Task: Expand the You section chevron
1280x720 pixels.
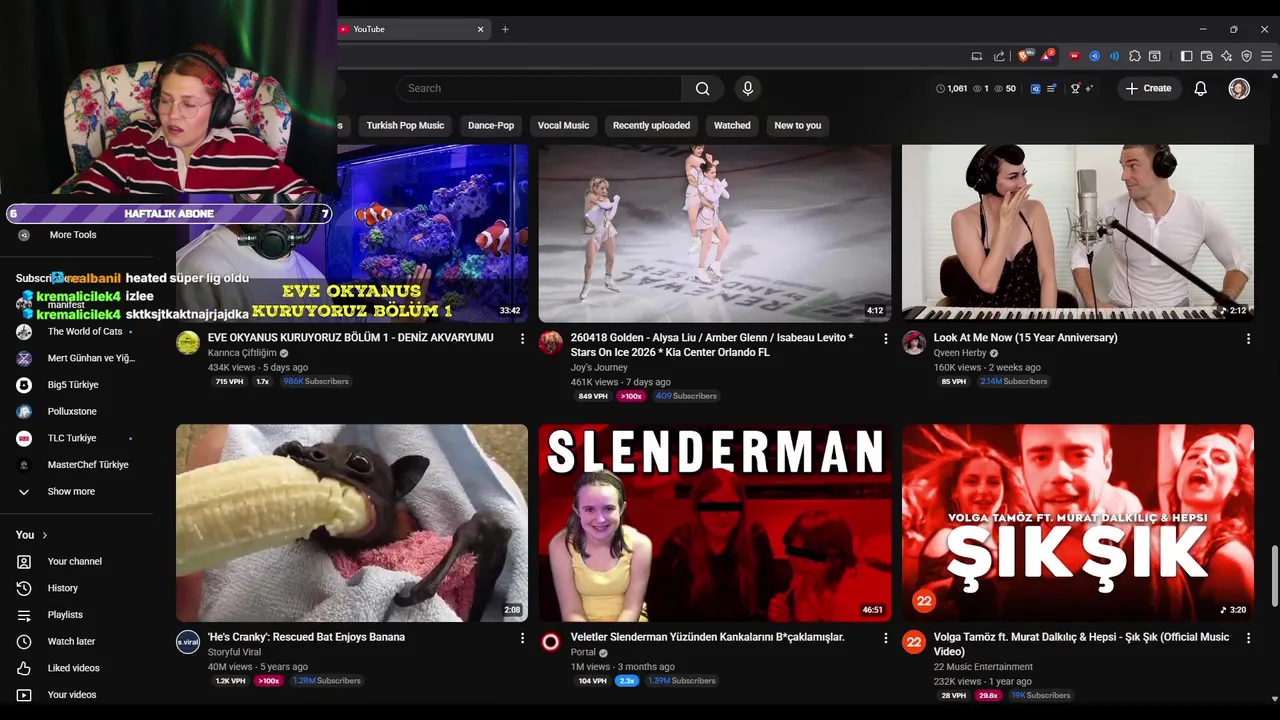Action: pos(44,535)
